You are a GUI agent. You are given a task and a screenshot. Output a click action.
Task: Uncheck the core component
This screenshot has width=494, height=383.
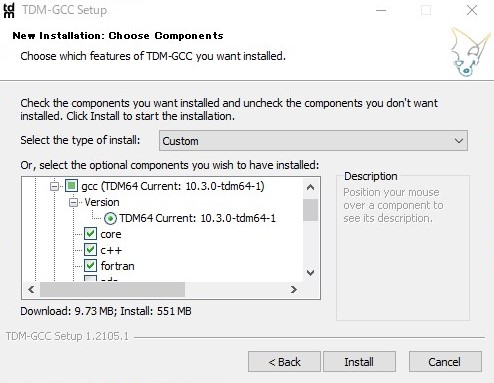[90, 234]
